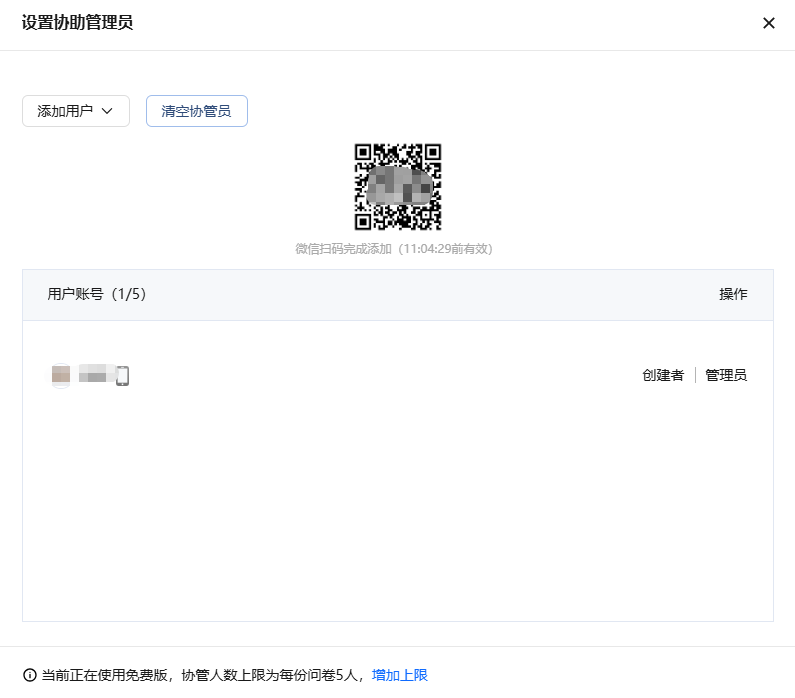The height and width of the screenshot is (698, 795).
Task: Click the 增加上限 link
Action: (400, 675)
